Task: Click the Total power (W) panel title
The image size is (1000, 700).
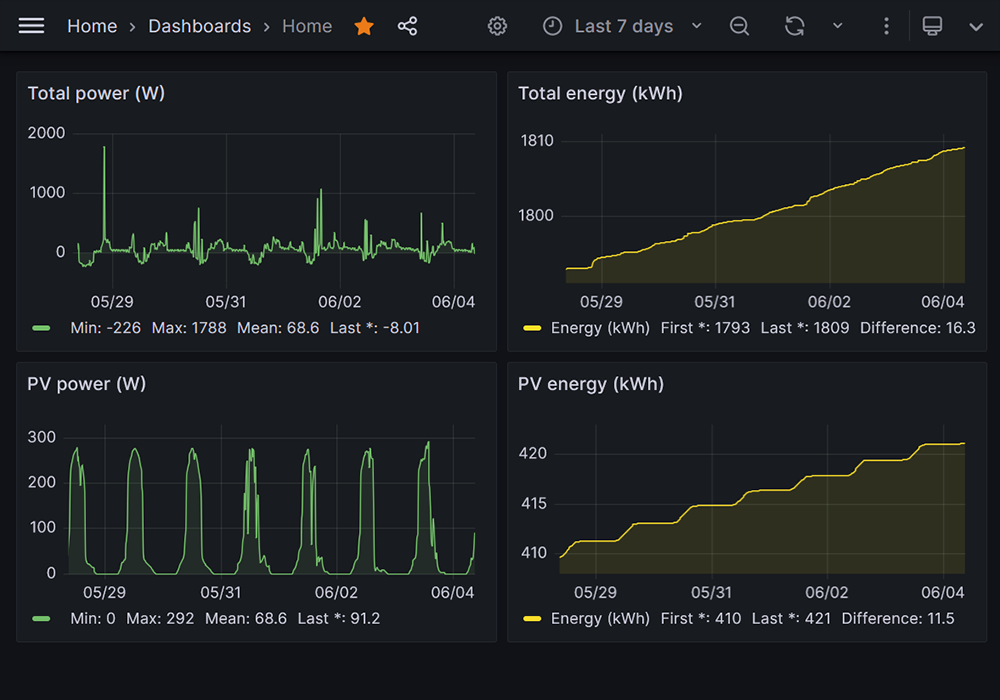Action: pos(96,93)
